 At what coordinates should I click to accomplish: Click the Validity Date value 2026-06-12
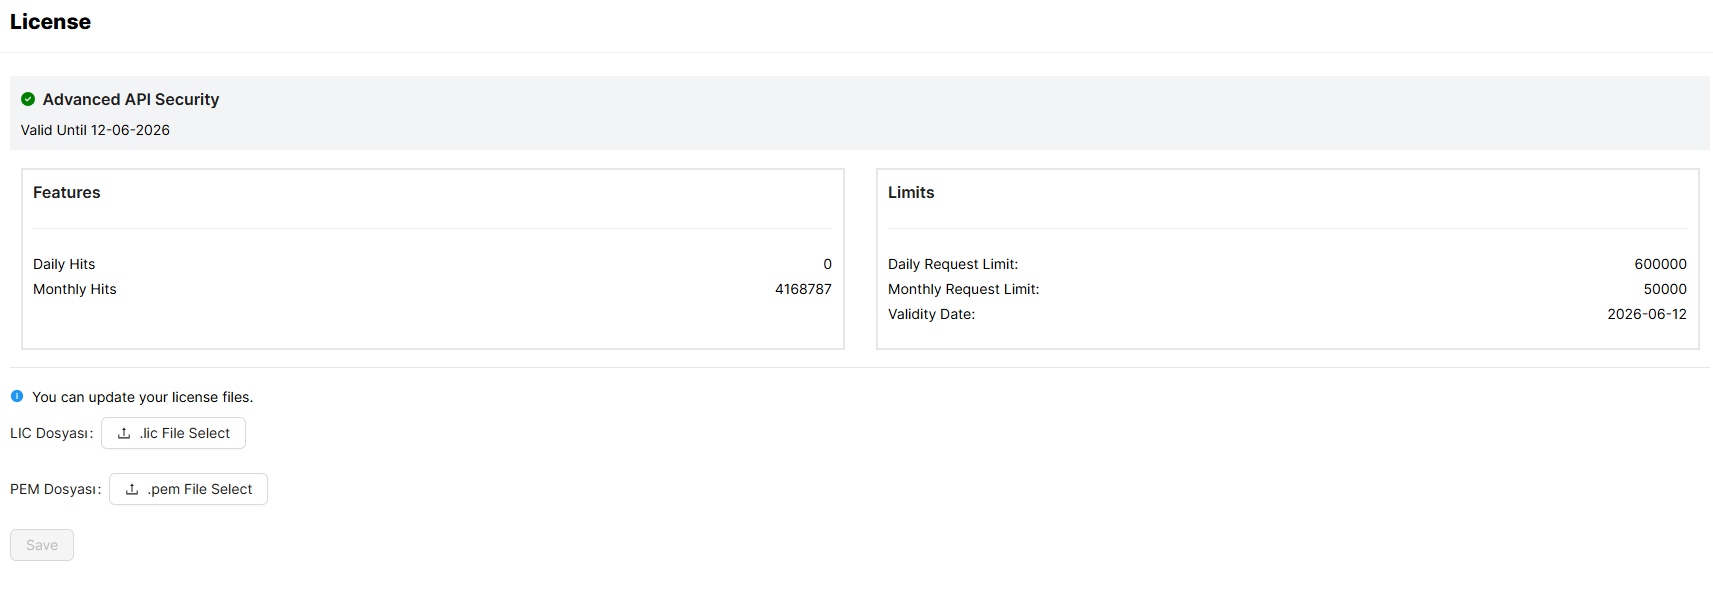(1647, 314)
